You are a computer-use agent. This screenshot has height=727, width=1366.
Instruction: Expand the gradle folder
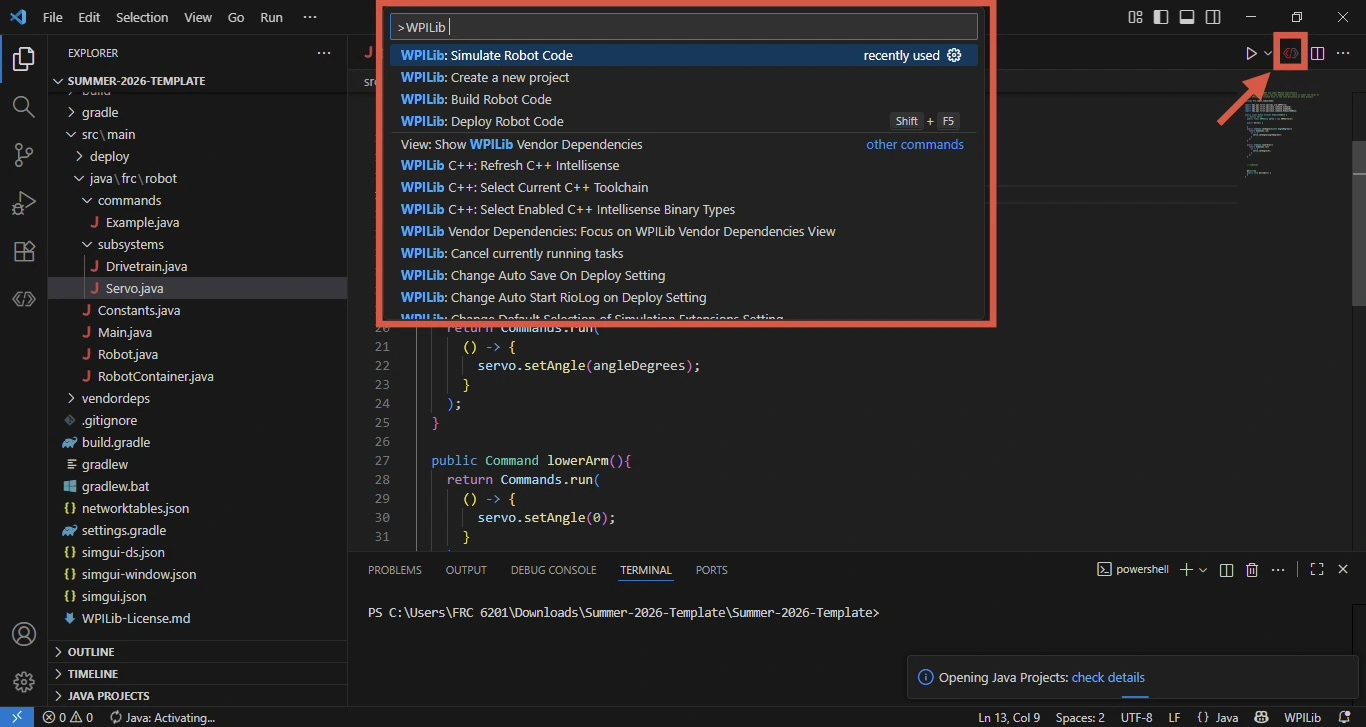point(198,112)
